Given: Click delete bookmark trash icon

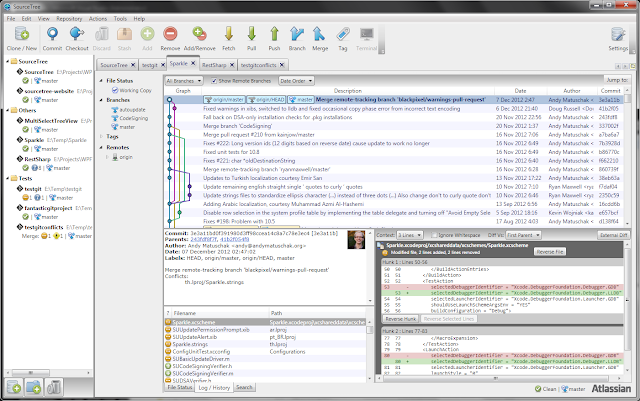Looking at the screenshot, I should [53, 386].
